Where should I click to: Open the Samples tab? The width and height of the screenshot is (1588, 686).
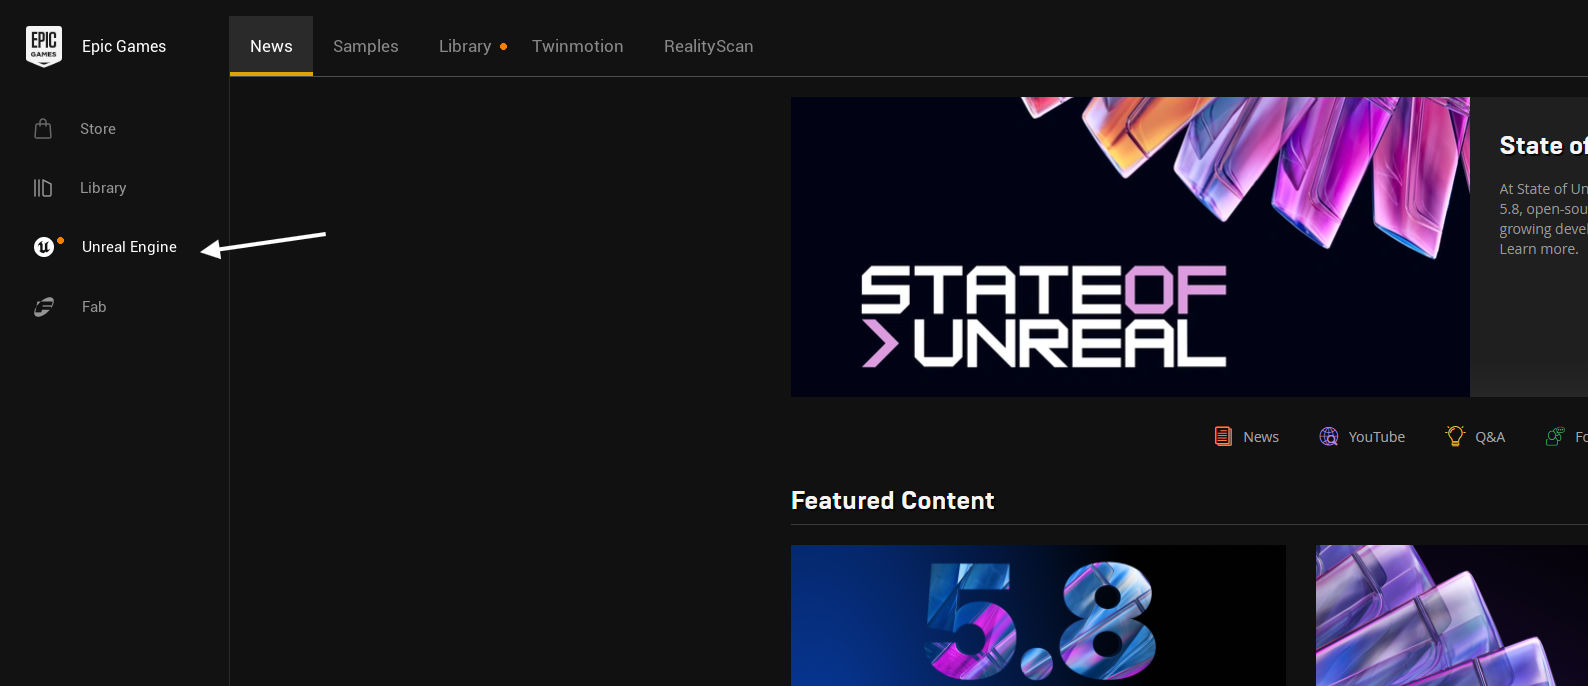(366, 46)
